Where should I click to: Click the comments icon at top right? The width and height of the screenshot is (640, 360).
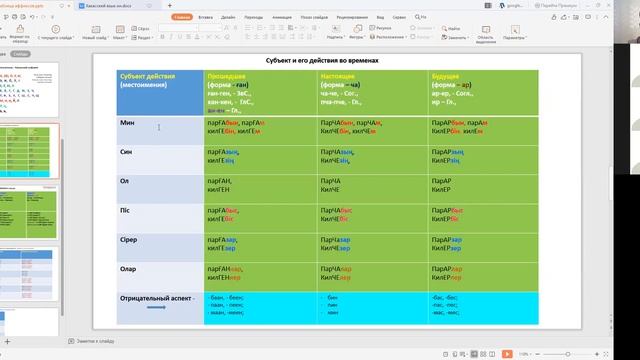click(x=588, y=17)
